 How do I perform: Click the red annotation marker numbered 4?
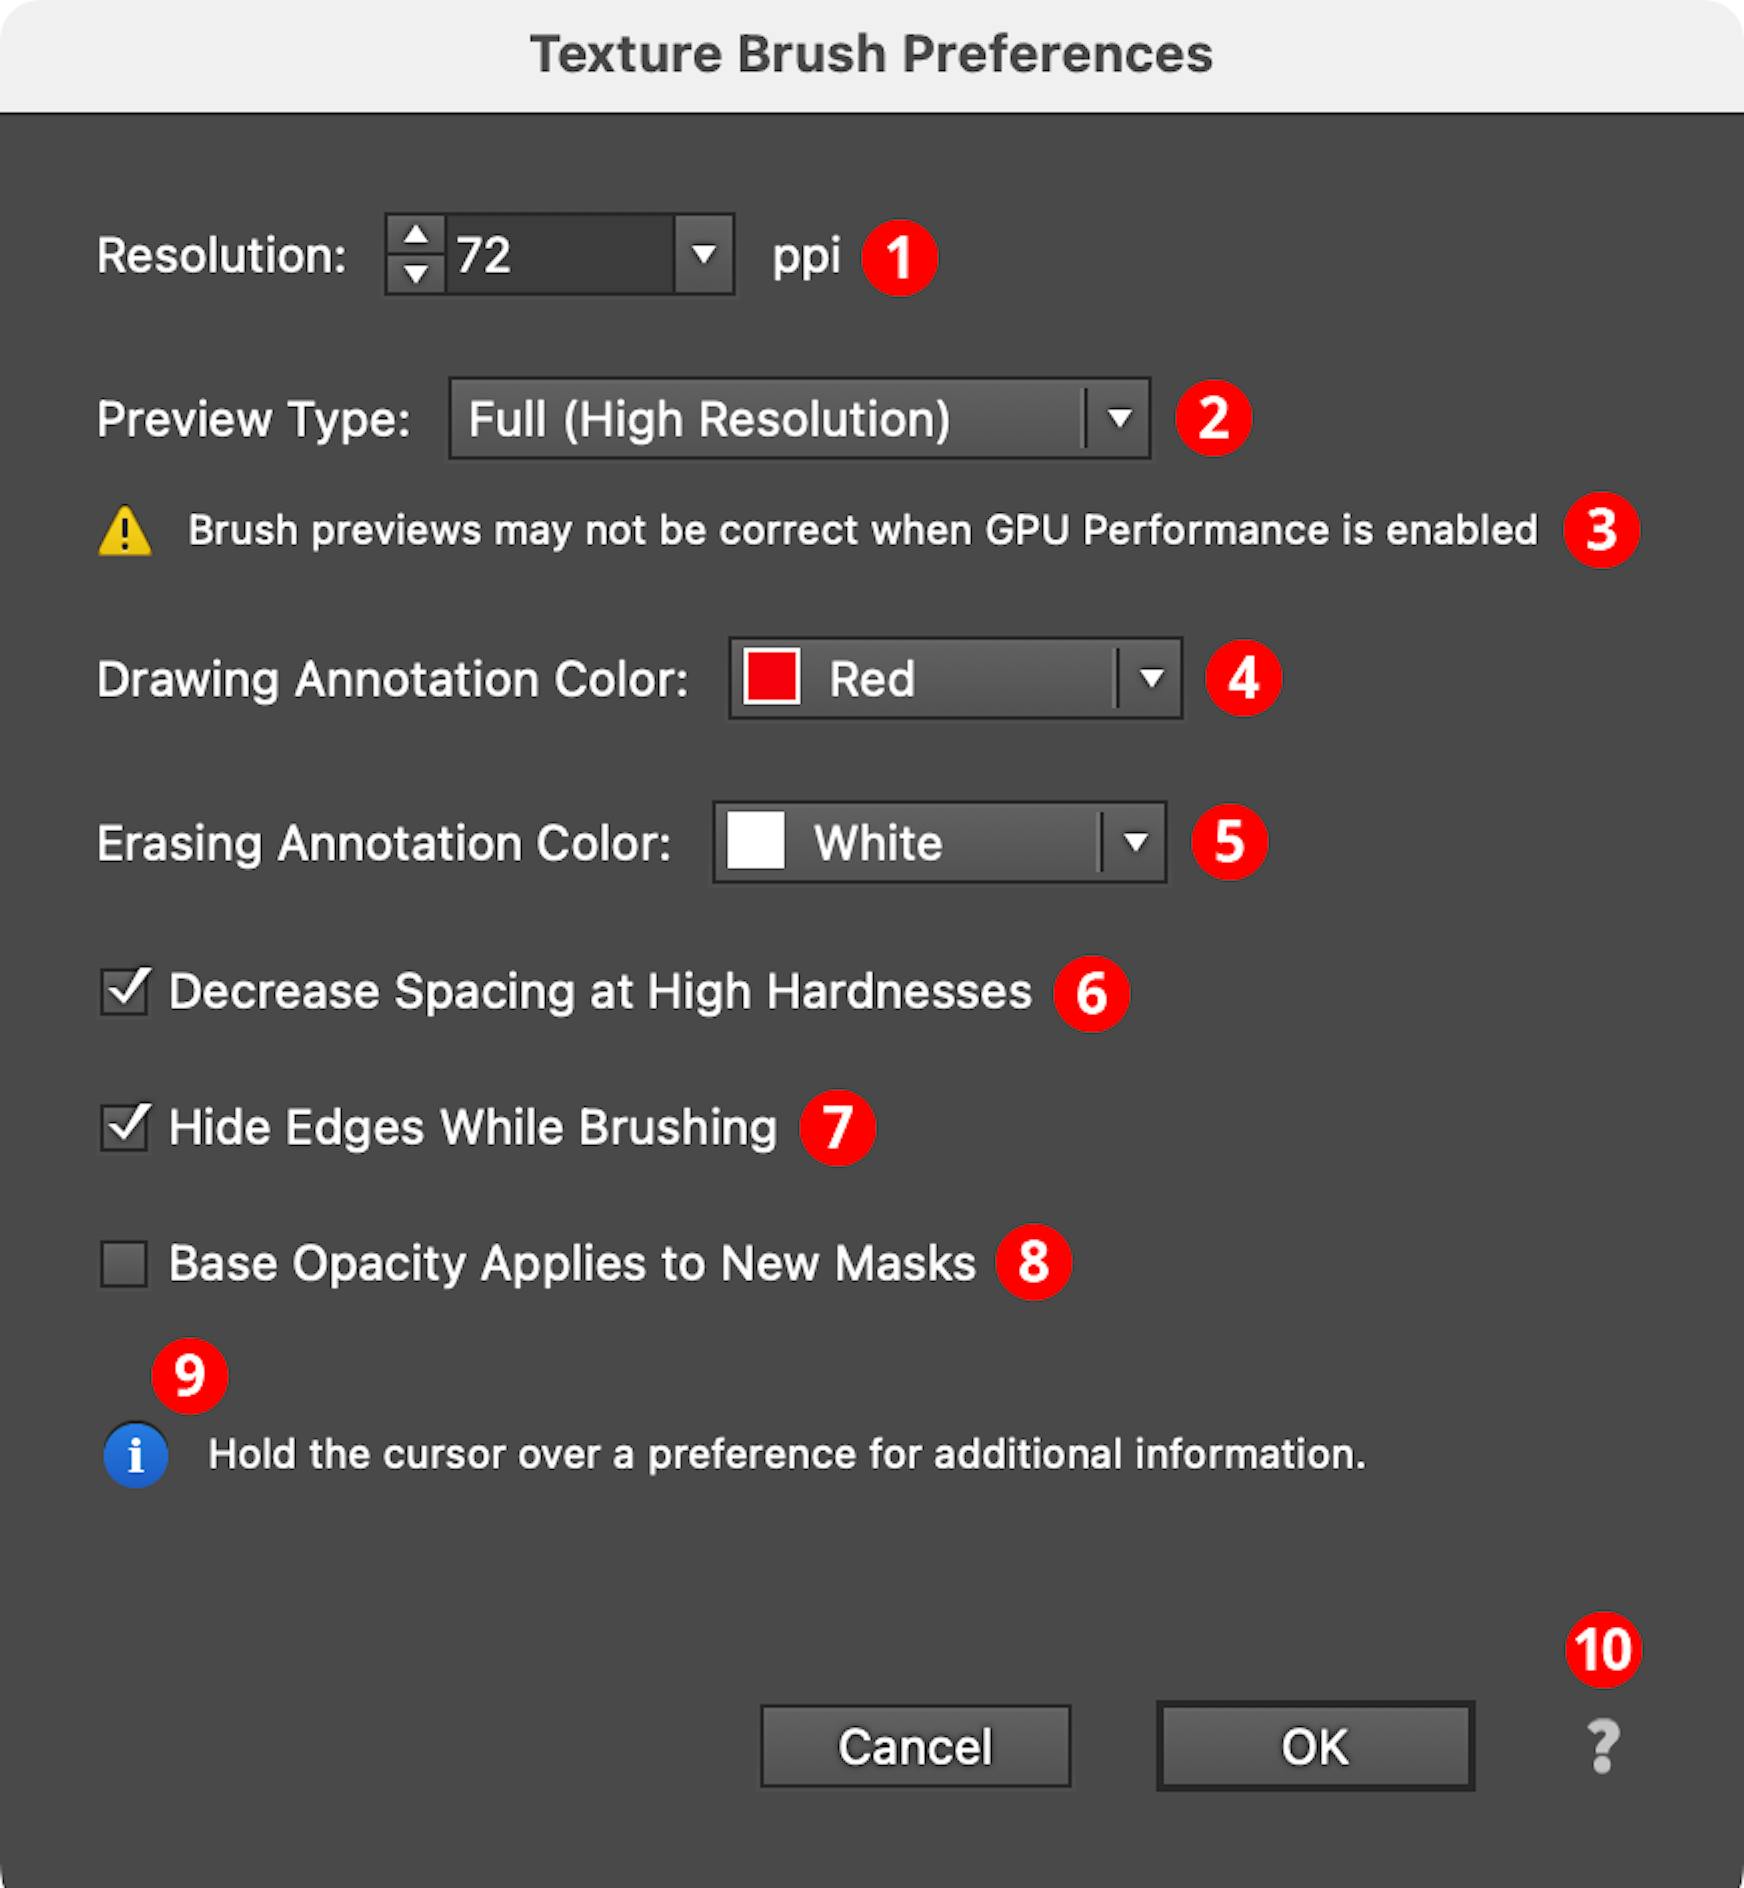[x=1243, y=678]
